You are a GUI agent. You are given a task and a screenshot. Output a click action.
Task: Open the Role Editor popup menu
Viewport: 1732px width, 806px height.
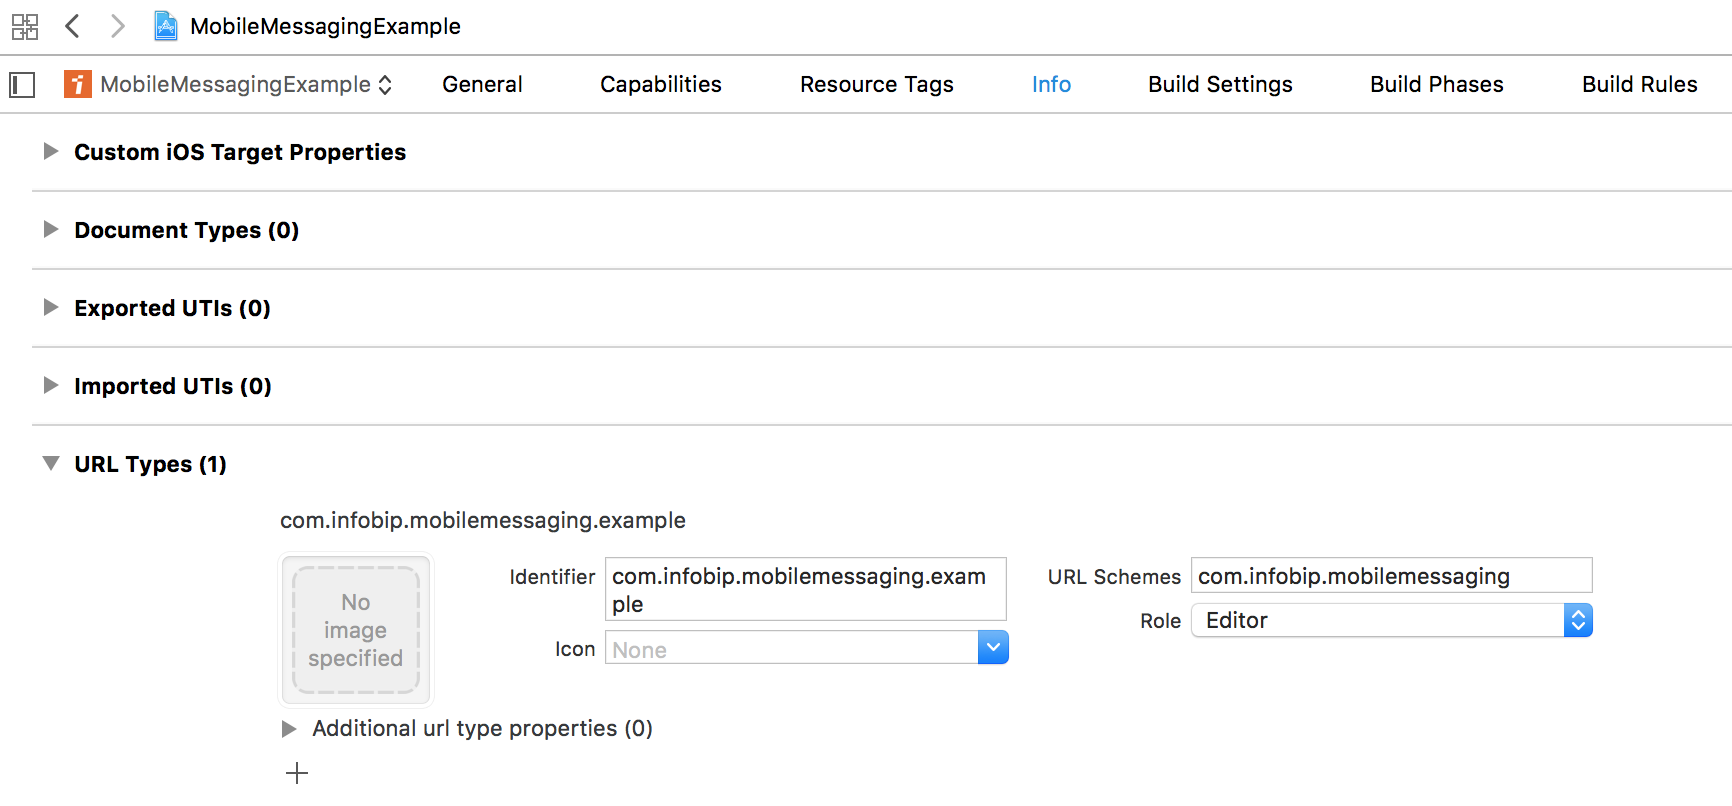[x=1392, y=620]
